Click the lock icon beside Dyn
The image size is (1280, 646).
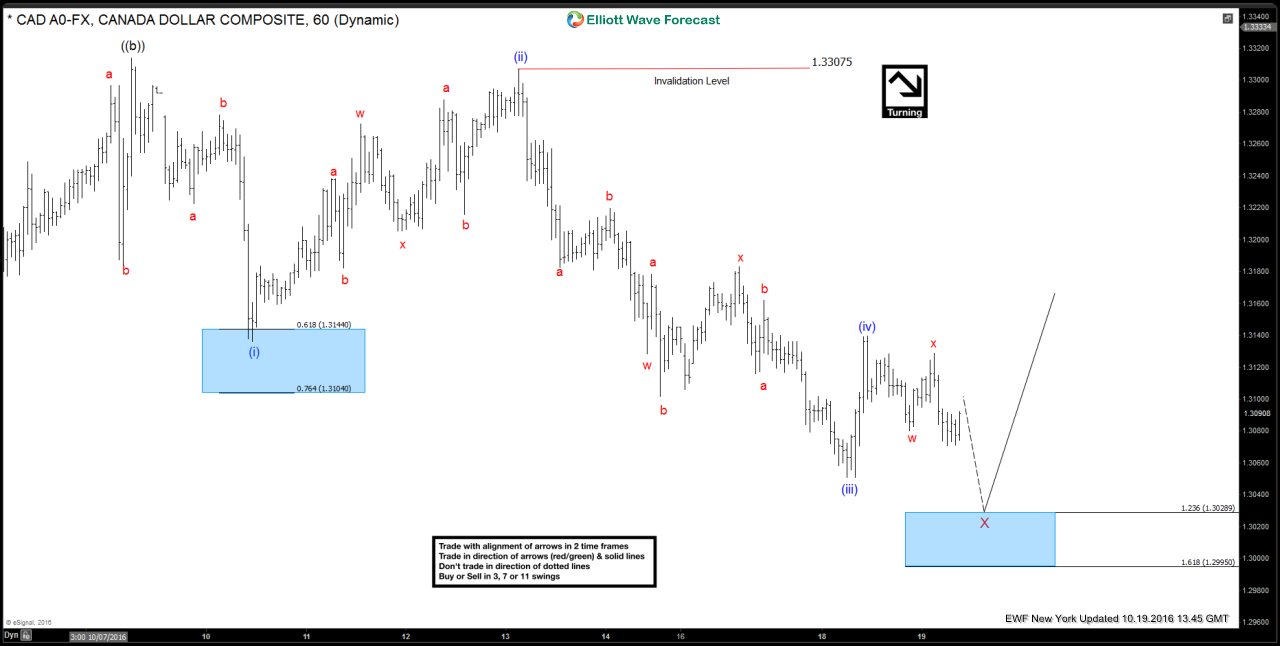click(26, 635)
